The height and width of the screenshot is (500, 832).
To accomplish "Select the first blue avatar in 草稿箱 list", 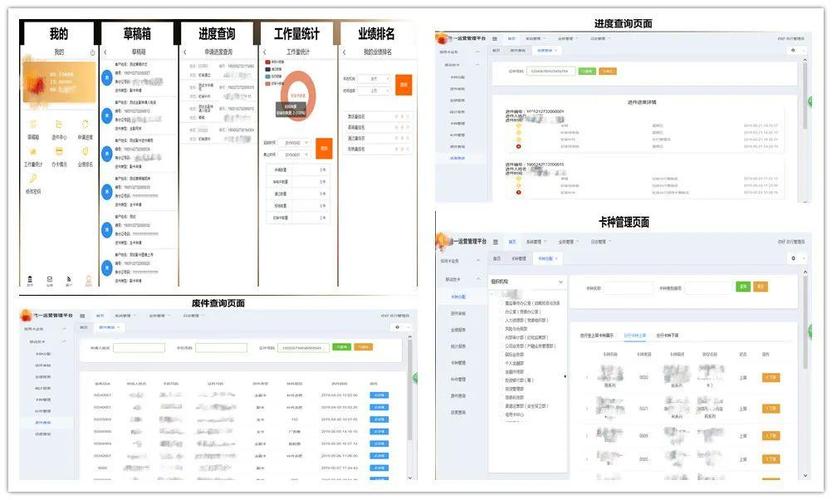I will (107, 77).
